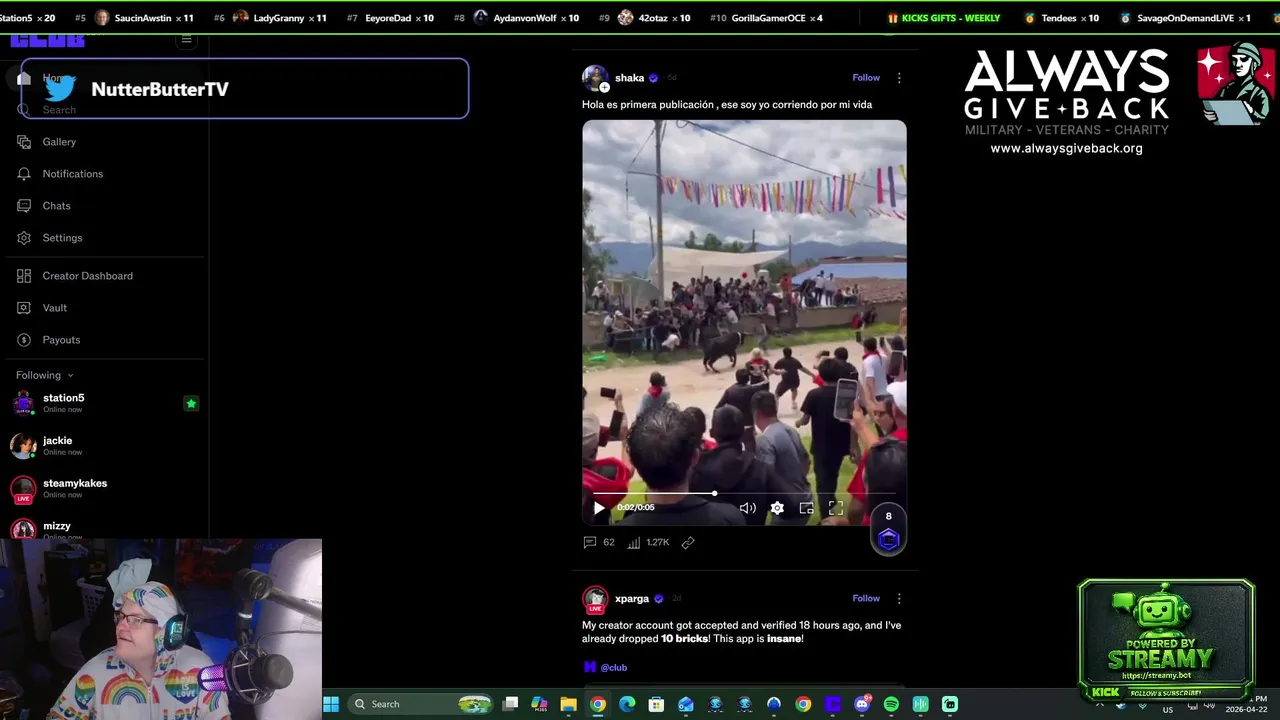Enter video fullscreen

pyautogui.click(x=836, y=508)
